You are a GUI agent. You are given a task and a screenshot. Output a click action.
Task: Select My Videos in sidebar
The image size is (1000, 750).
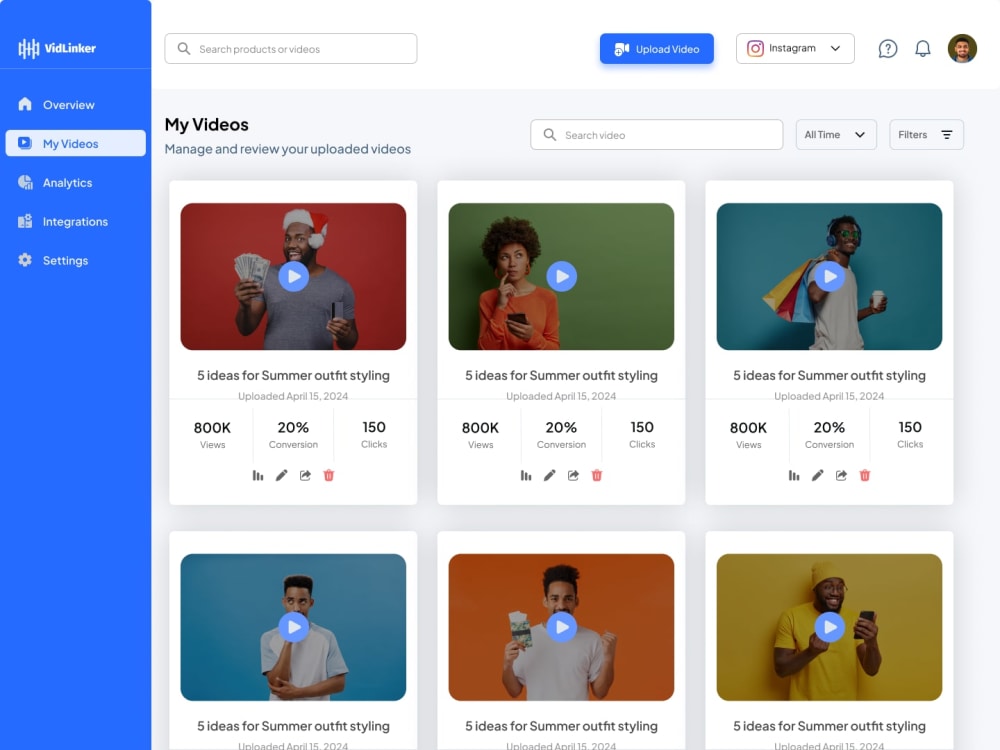click(75, 143)
